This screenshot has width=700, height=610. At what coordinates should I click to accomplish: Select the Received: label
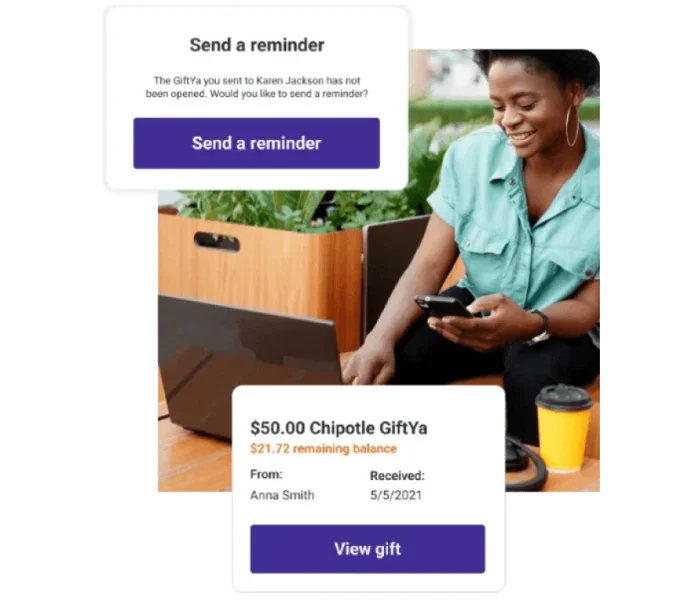pyautogui.click(x=397, y=476)
